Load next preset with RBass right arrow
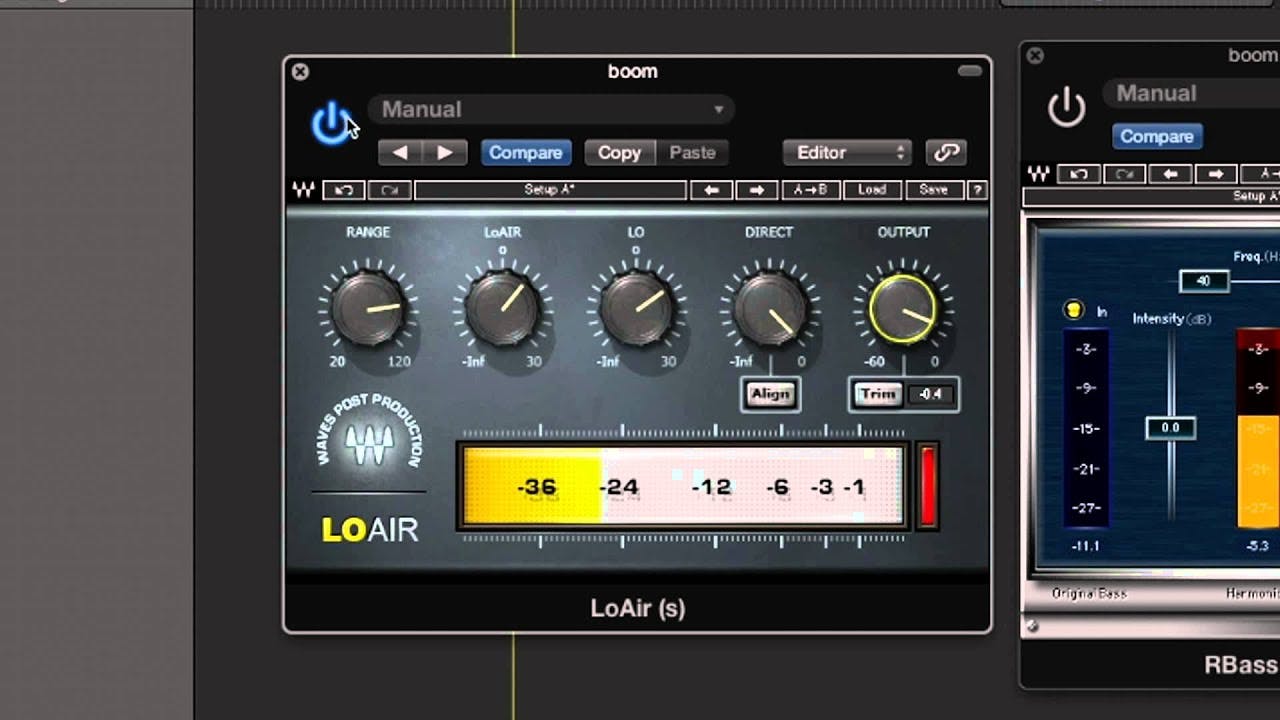This screenshot has width=1280, height=720. tap(1216, 173)
